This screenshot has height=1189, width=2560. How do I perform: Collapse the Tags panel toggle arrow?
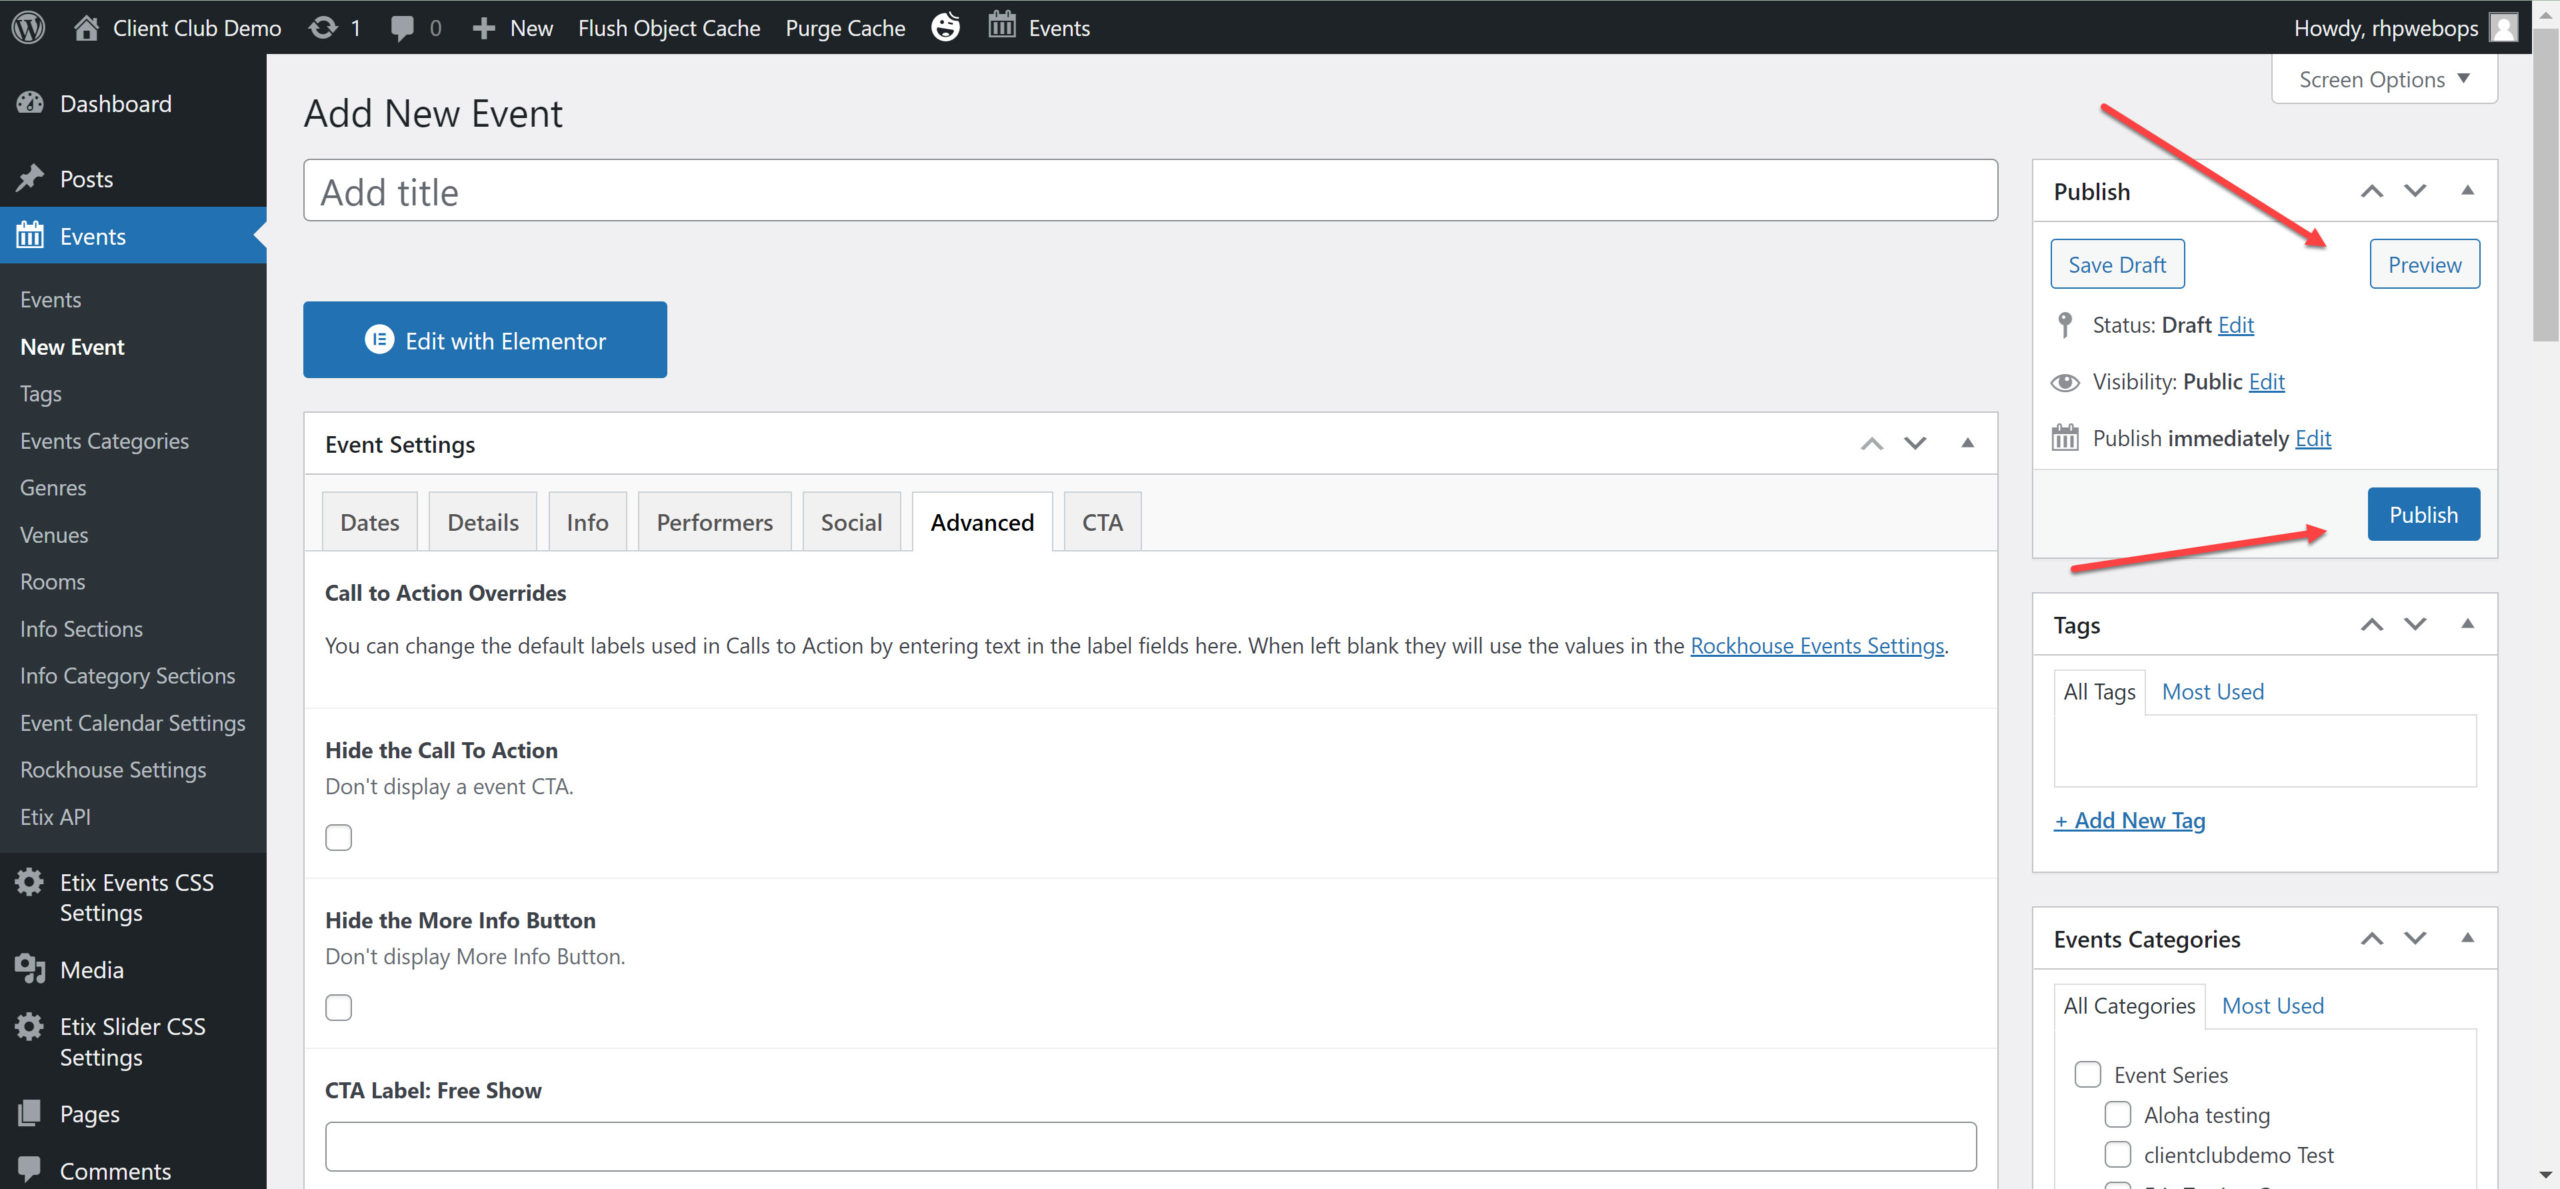pos(2467,624)
